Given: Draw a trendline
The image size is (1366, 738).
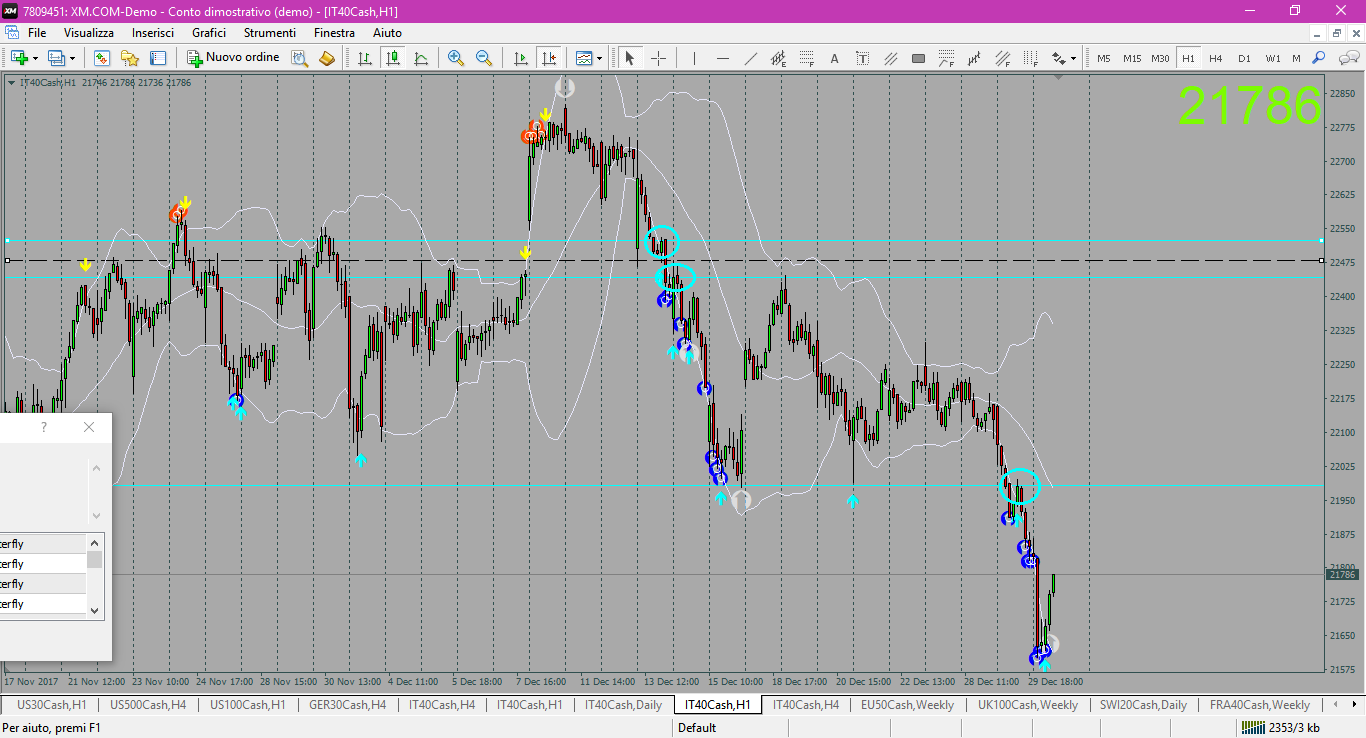Looking at the screenshot, I should tap(750, 58).
